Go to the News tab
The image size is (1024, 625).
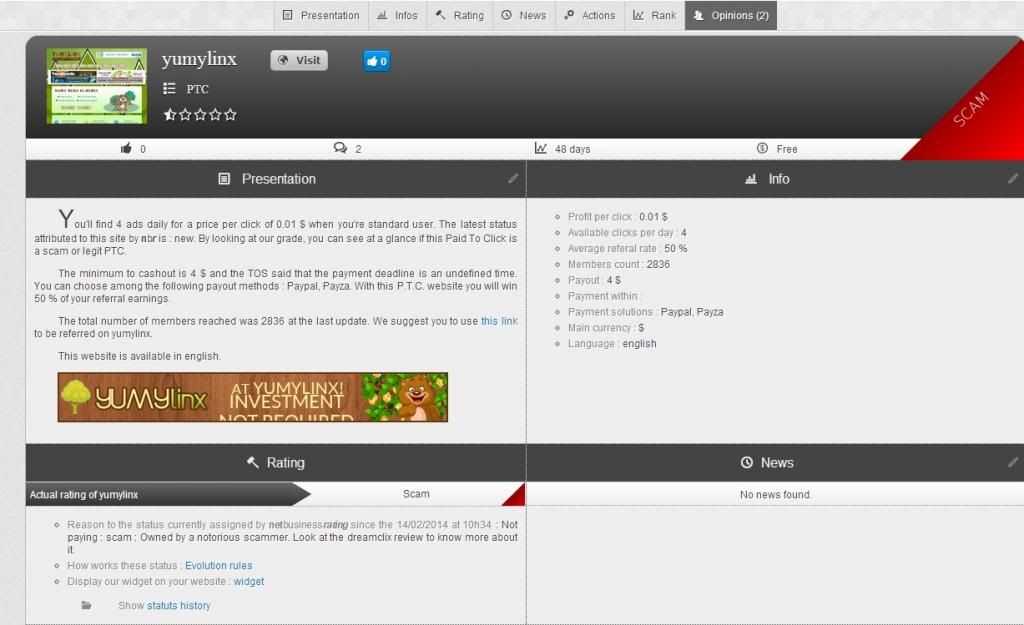pos(524,15)
